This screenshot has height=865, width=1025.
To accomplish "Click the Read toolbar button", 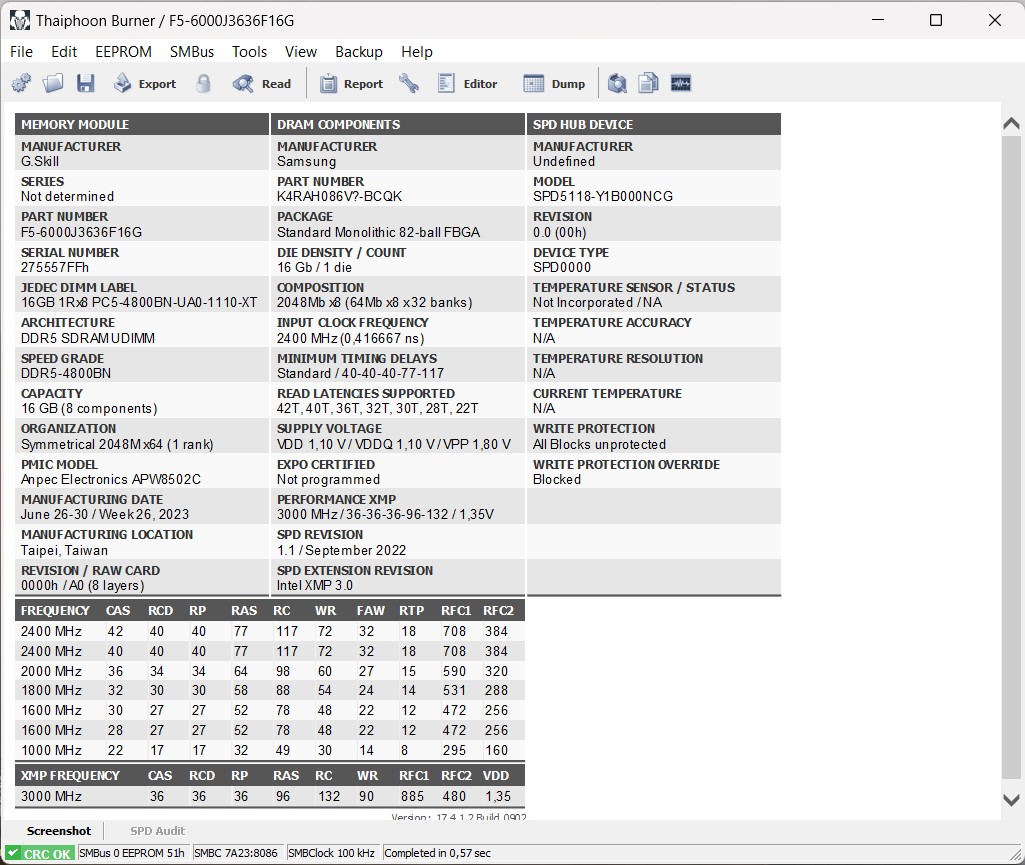I will click(x=262, y=84).
